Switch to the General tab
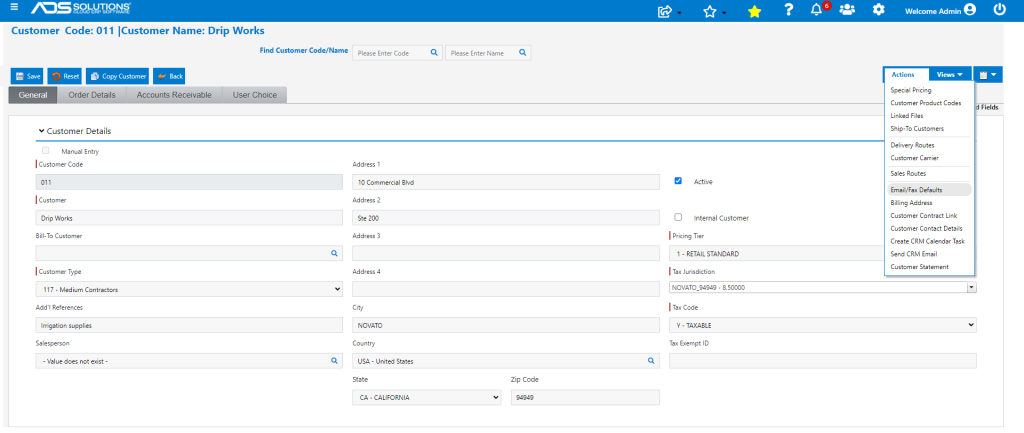 [x=33, y=95]
